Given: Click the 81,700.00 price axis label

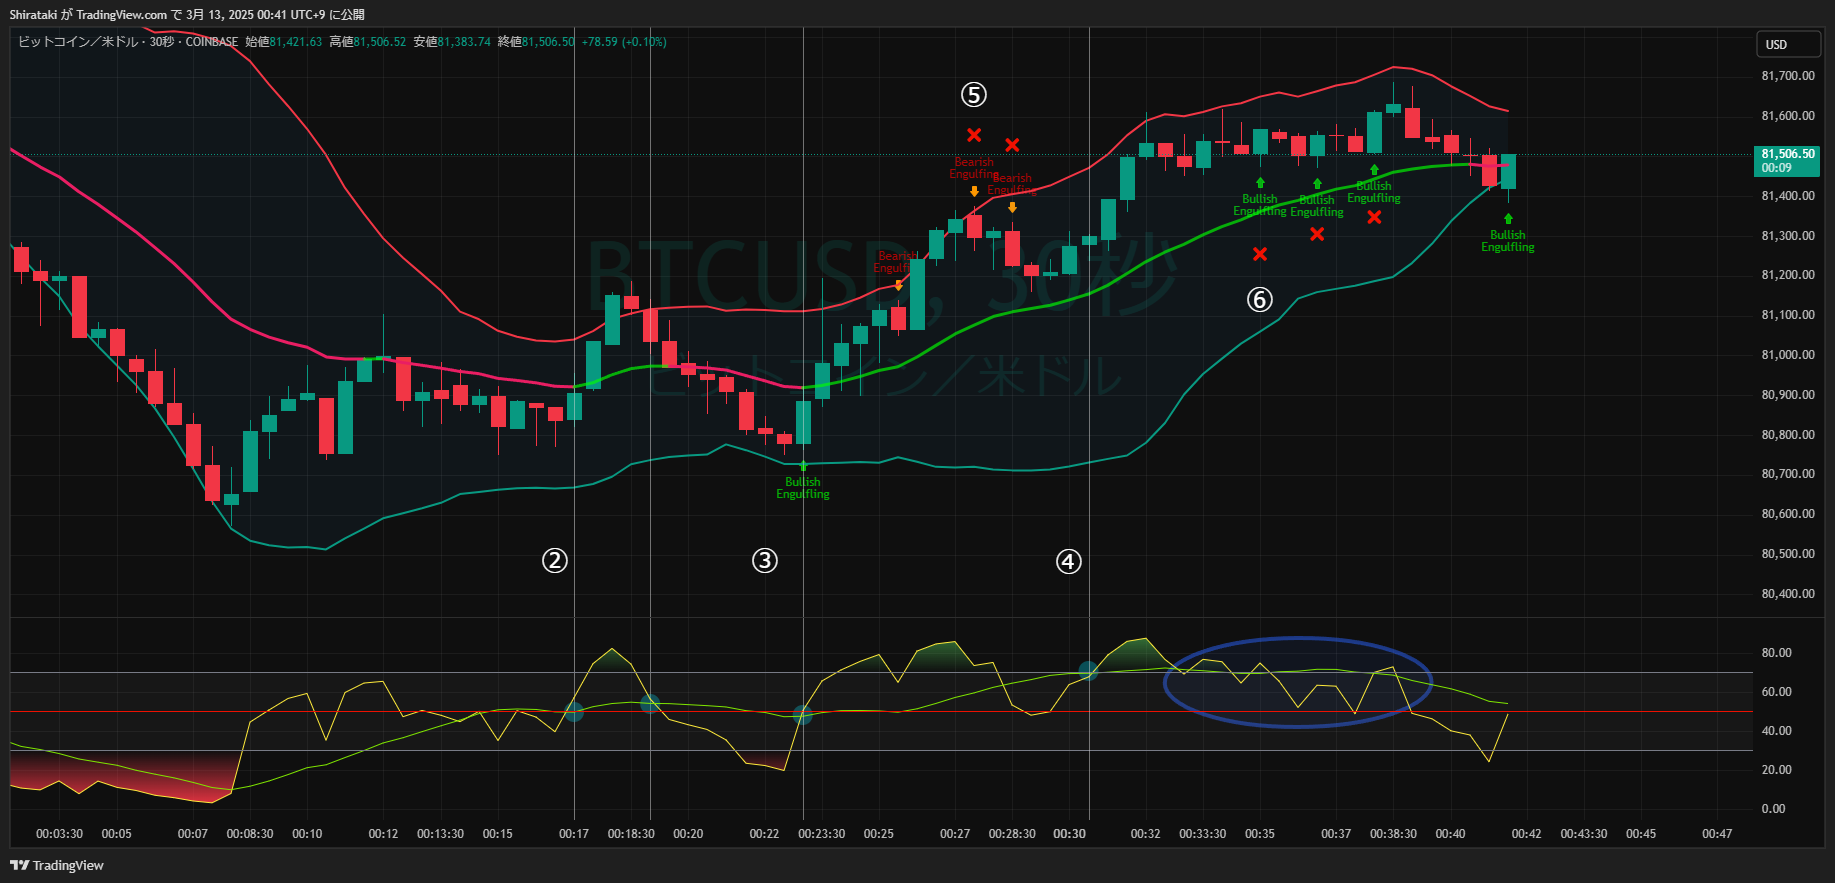Looking at the screenshot, I should point(1788,76).
